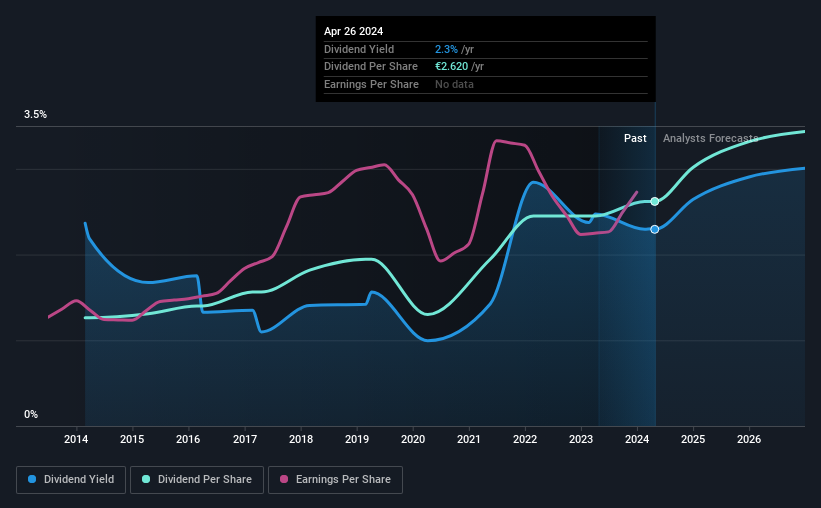Click the Apr 26 2024 tooltip header
This screenshot has height=508, width=821.
click(353, 31)
